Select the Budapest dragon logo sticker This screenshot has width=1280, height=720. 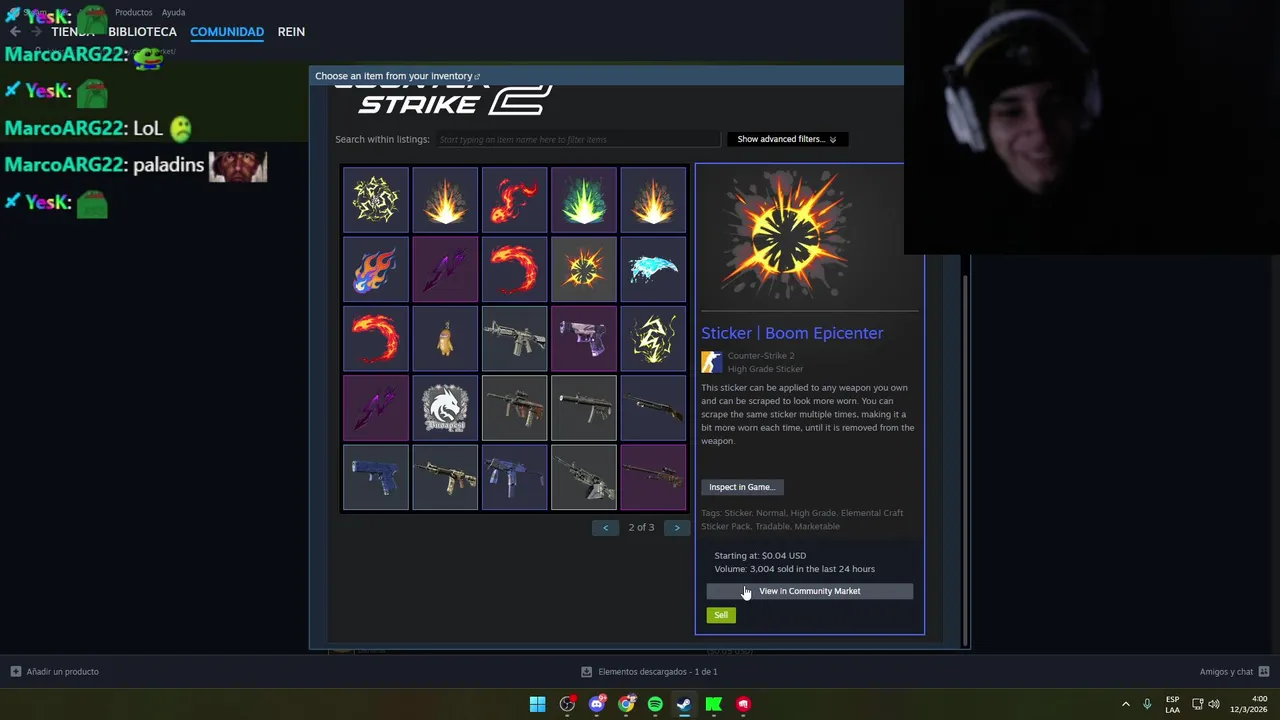tap(445, 408)
